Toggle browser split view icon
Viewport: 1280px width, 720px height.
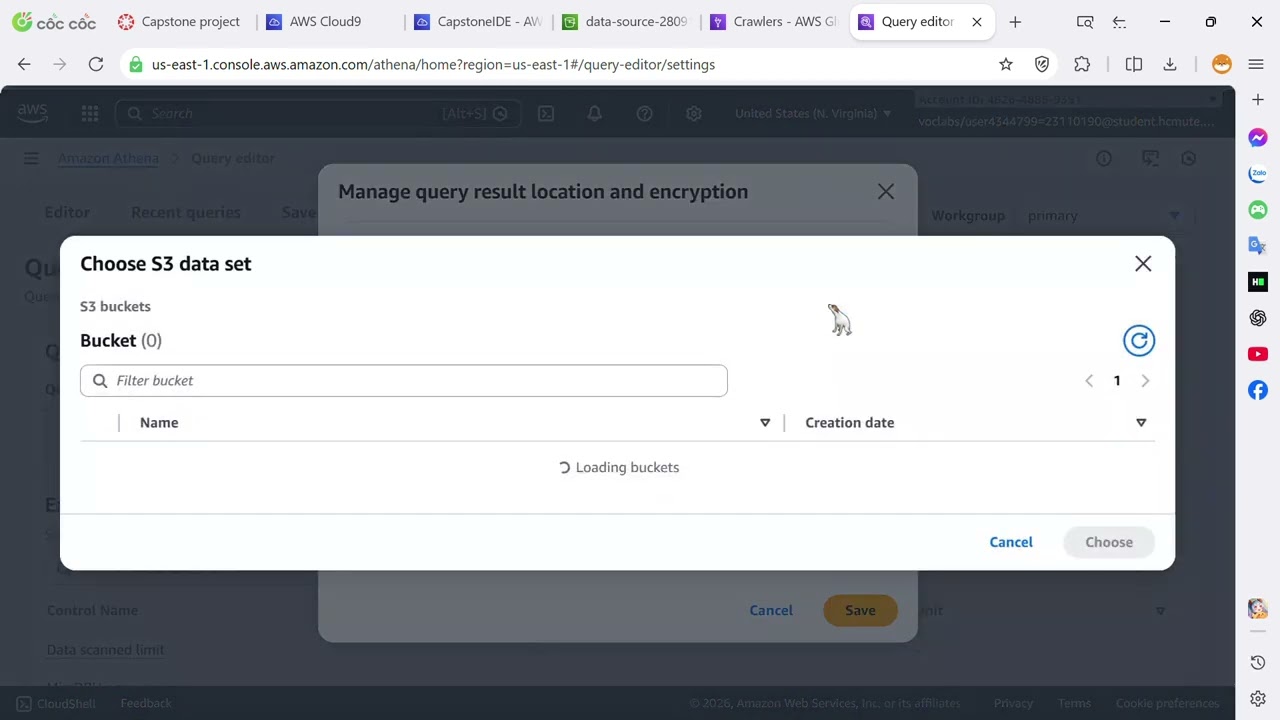pos(1134,64)
